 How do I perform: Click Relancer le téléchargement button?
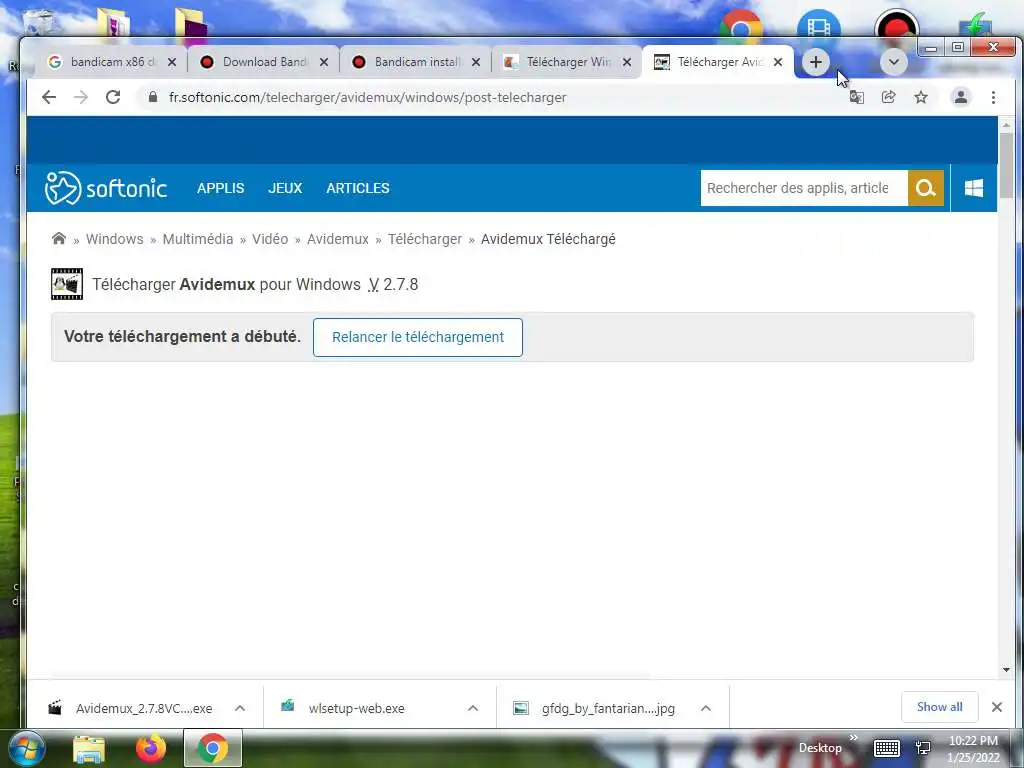tap(418, 338)
